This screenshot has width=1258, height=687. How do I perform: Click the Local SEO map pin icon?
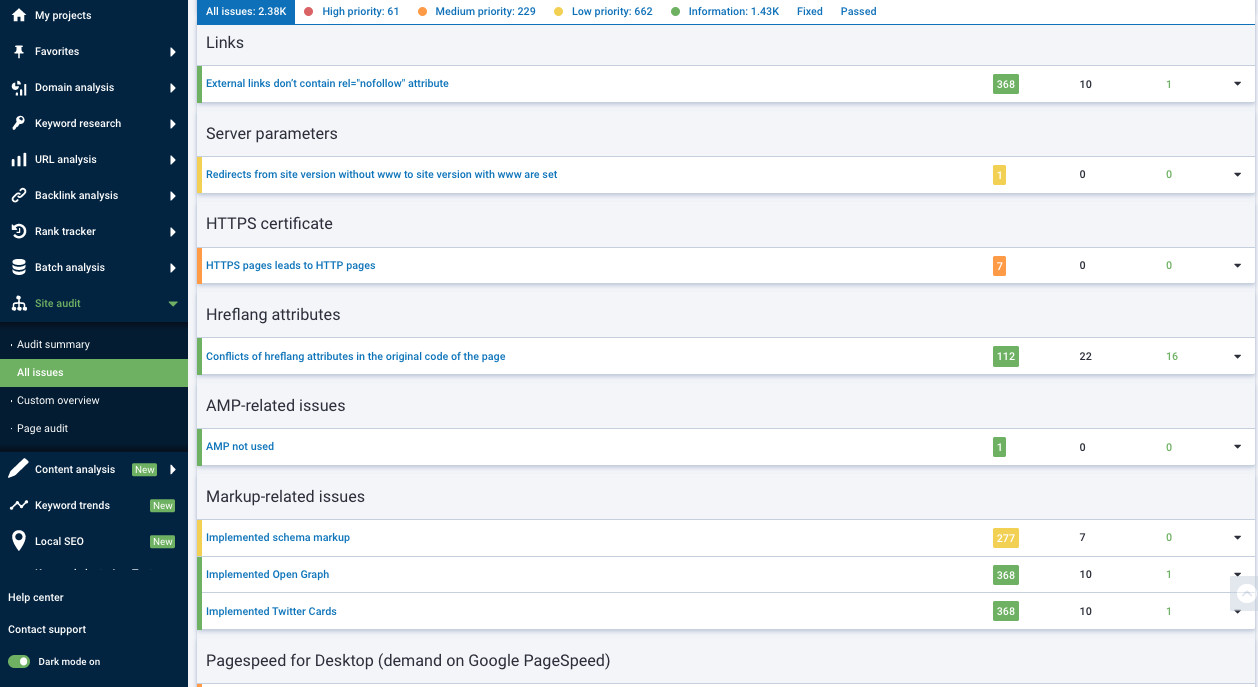[18, 541]
